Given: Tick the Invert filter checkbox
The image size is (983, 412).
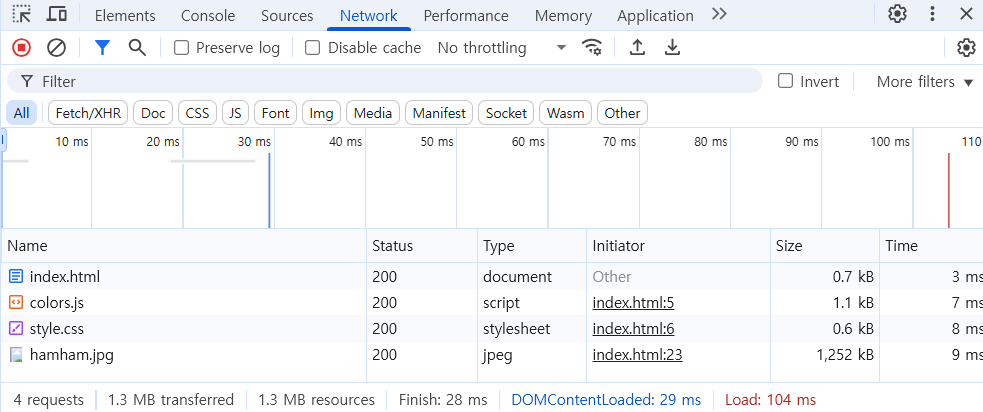Looking at the screenshot, I should point(786,81).
